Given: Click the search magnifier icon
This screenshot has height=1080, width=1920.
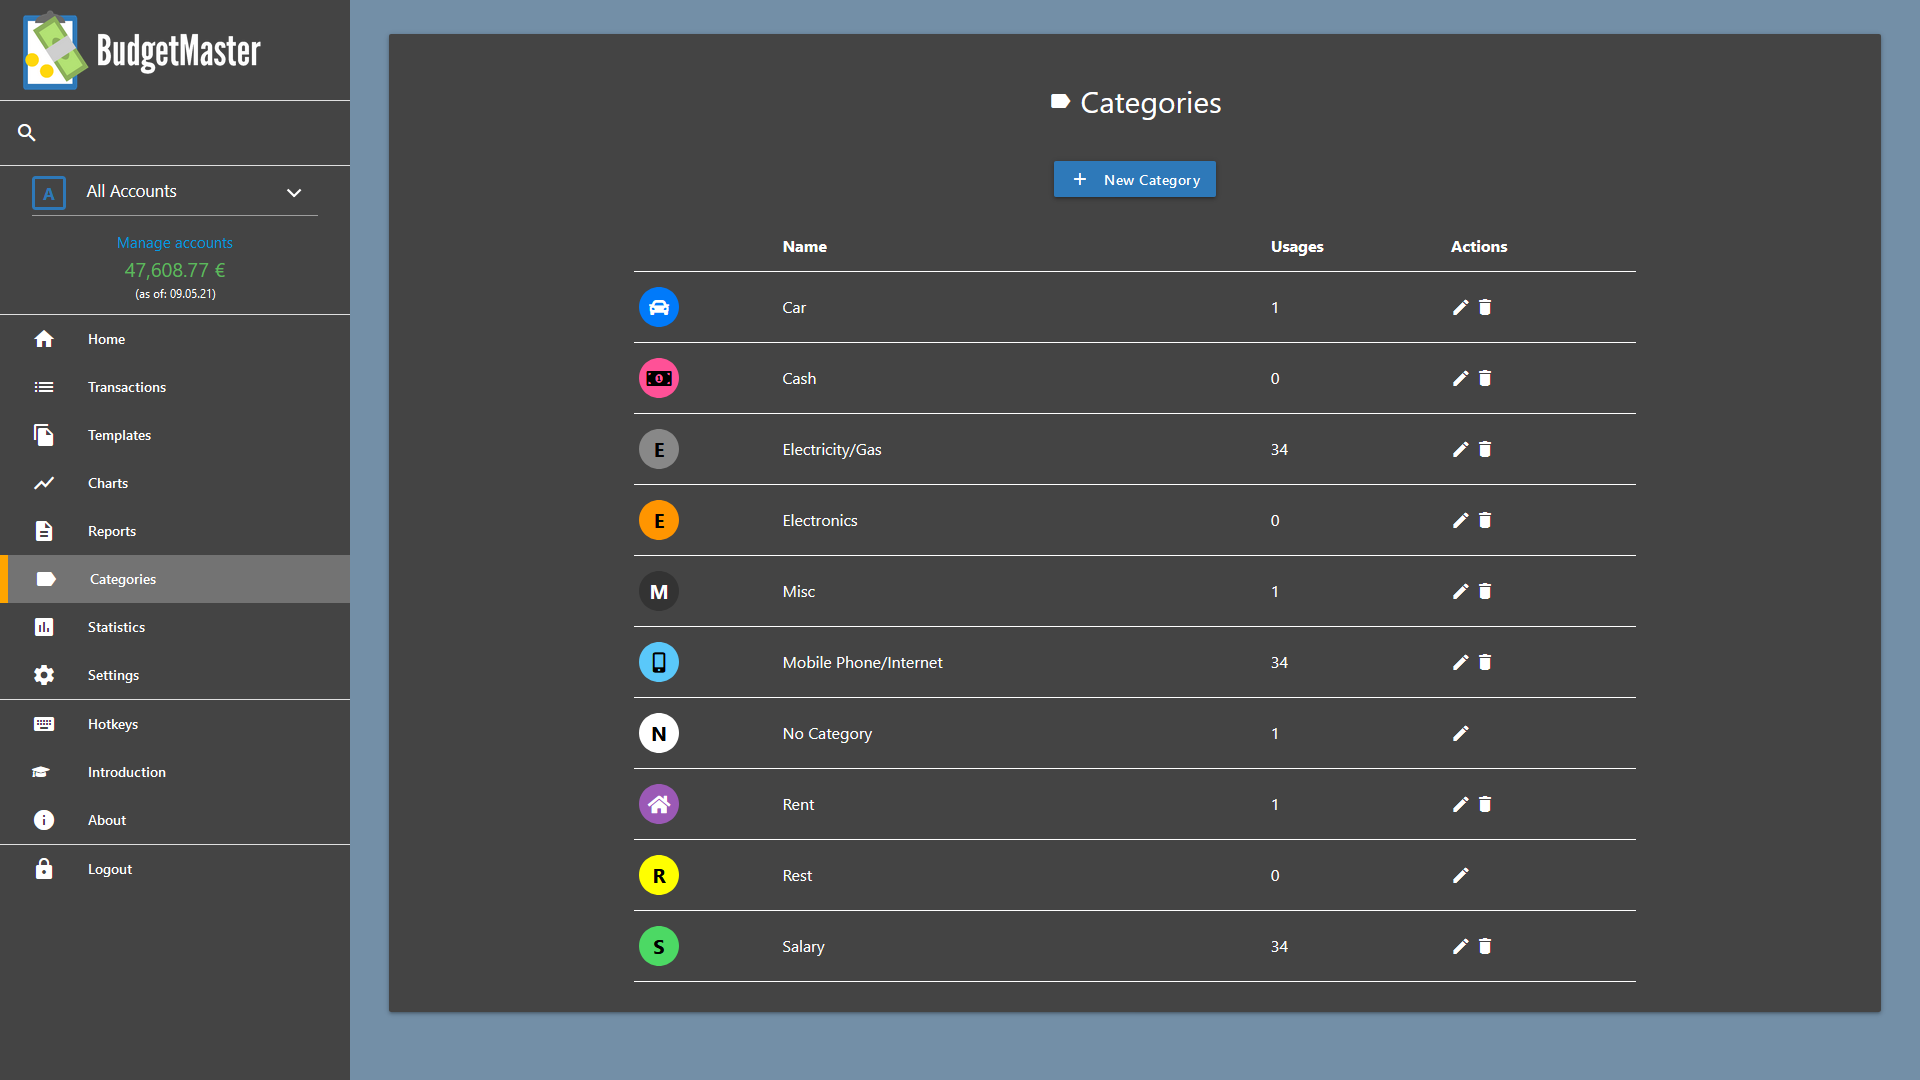Looking at the screenshot, I should (x=27, y=132).
